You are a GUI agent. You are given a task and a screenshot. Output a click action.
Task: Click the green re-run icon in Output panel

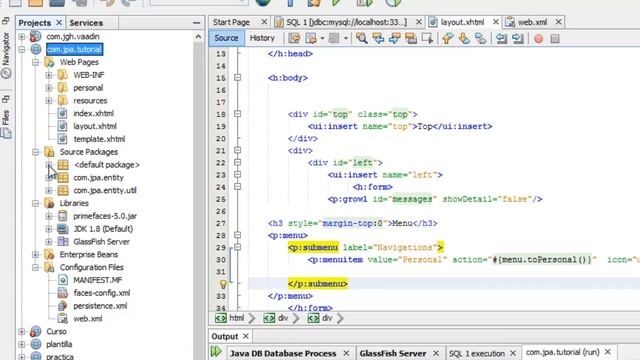point(216,351)
